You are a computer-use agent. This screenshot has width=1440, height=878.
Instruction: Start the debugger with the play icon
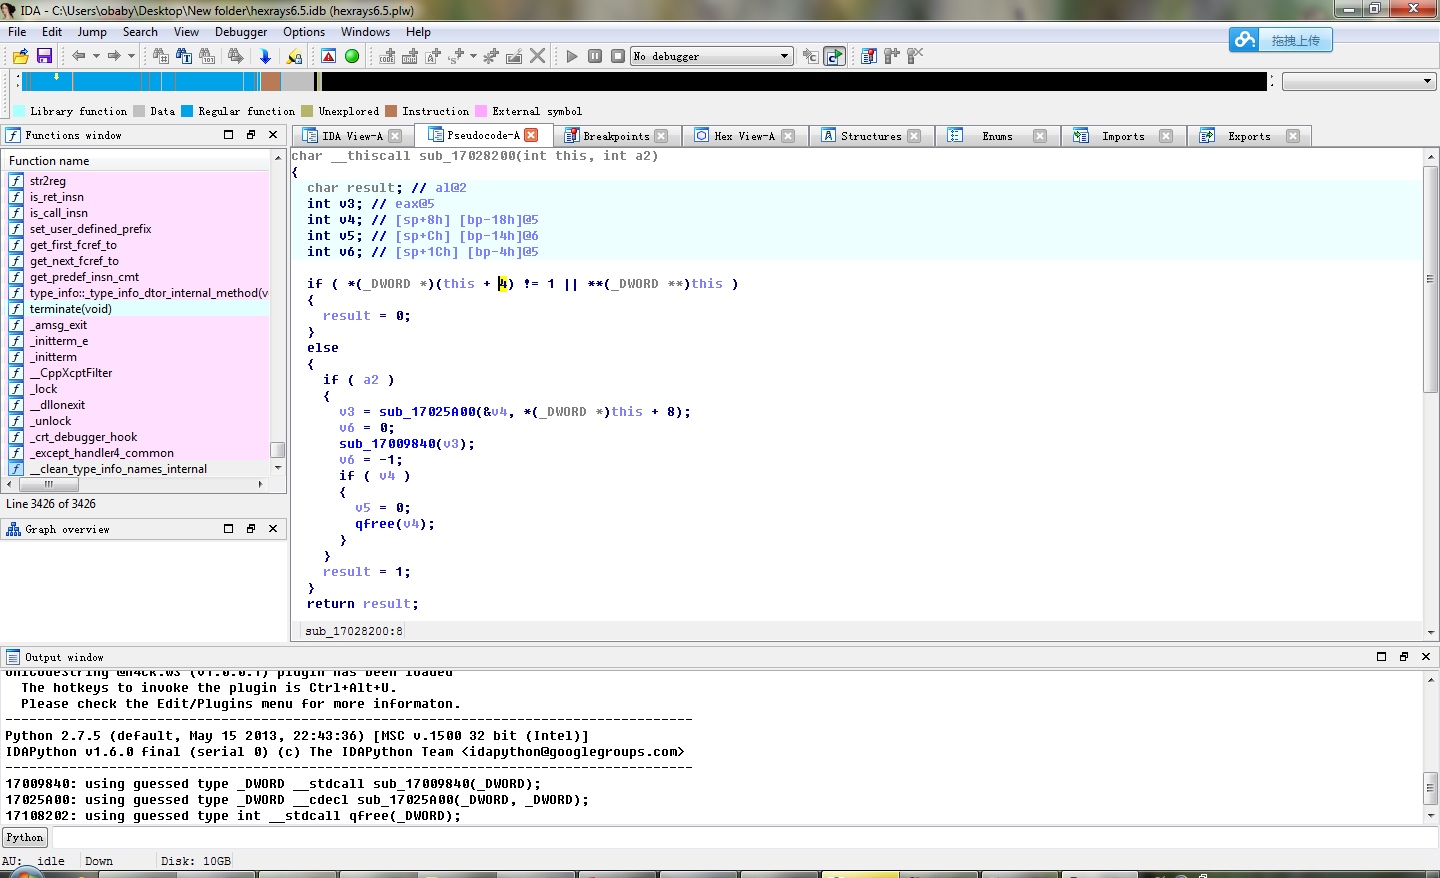(x=572, y=56)
